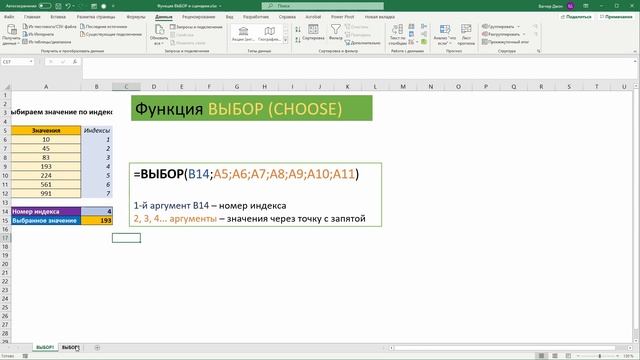640x360 pixels.
Task: Switch to the Формулы ribbon tab
Action: [136, 17]
